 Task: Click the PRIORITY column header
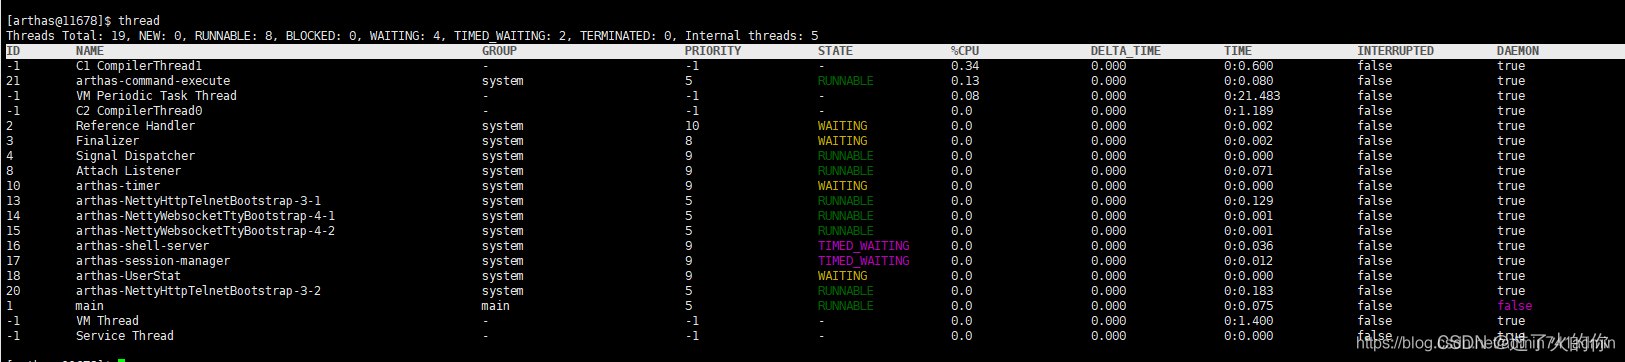click(713, 51)
